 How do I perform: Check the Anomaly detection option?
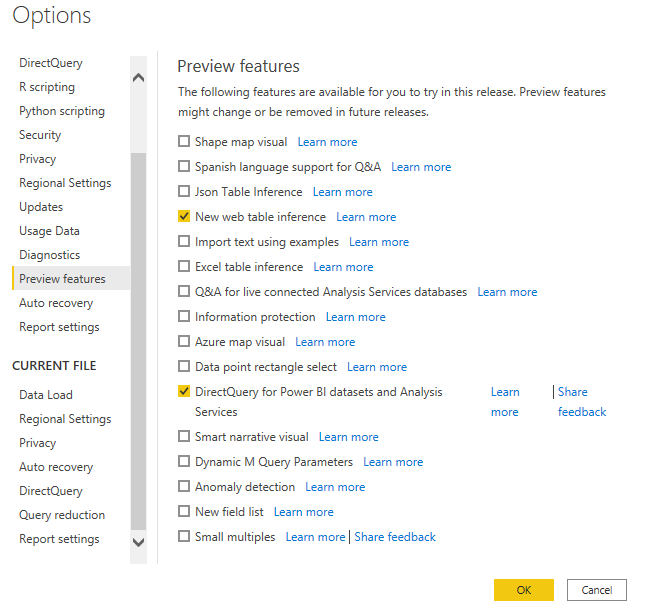[x=184, y=487]
